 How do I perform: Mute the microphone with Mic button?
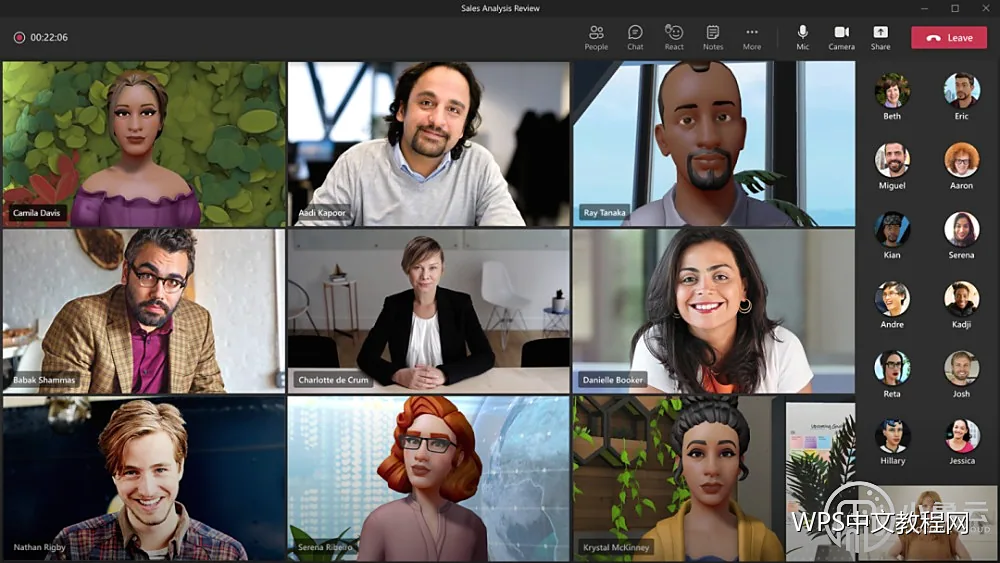tap(802, 38)
